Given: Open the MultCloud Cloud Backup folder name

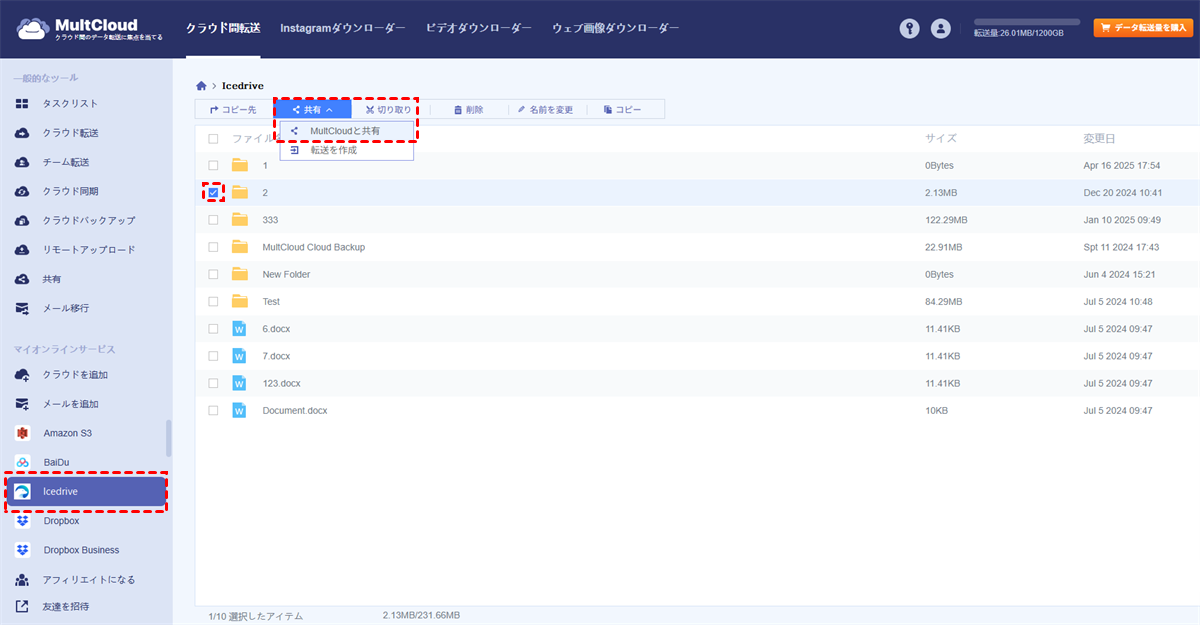Looking at the screenshot, I should 313,247.
